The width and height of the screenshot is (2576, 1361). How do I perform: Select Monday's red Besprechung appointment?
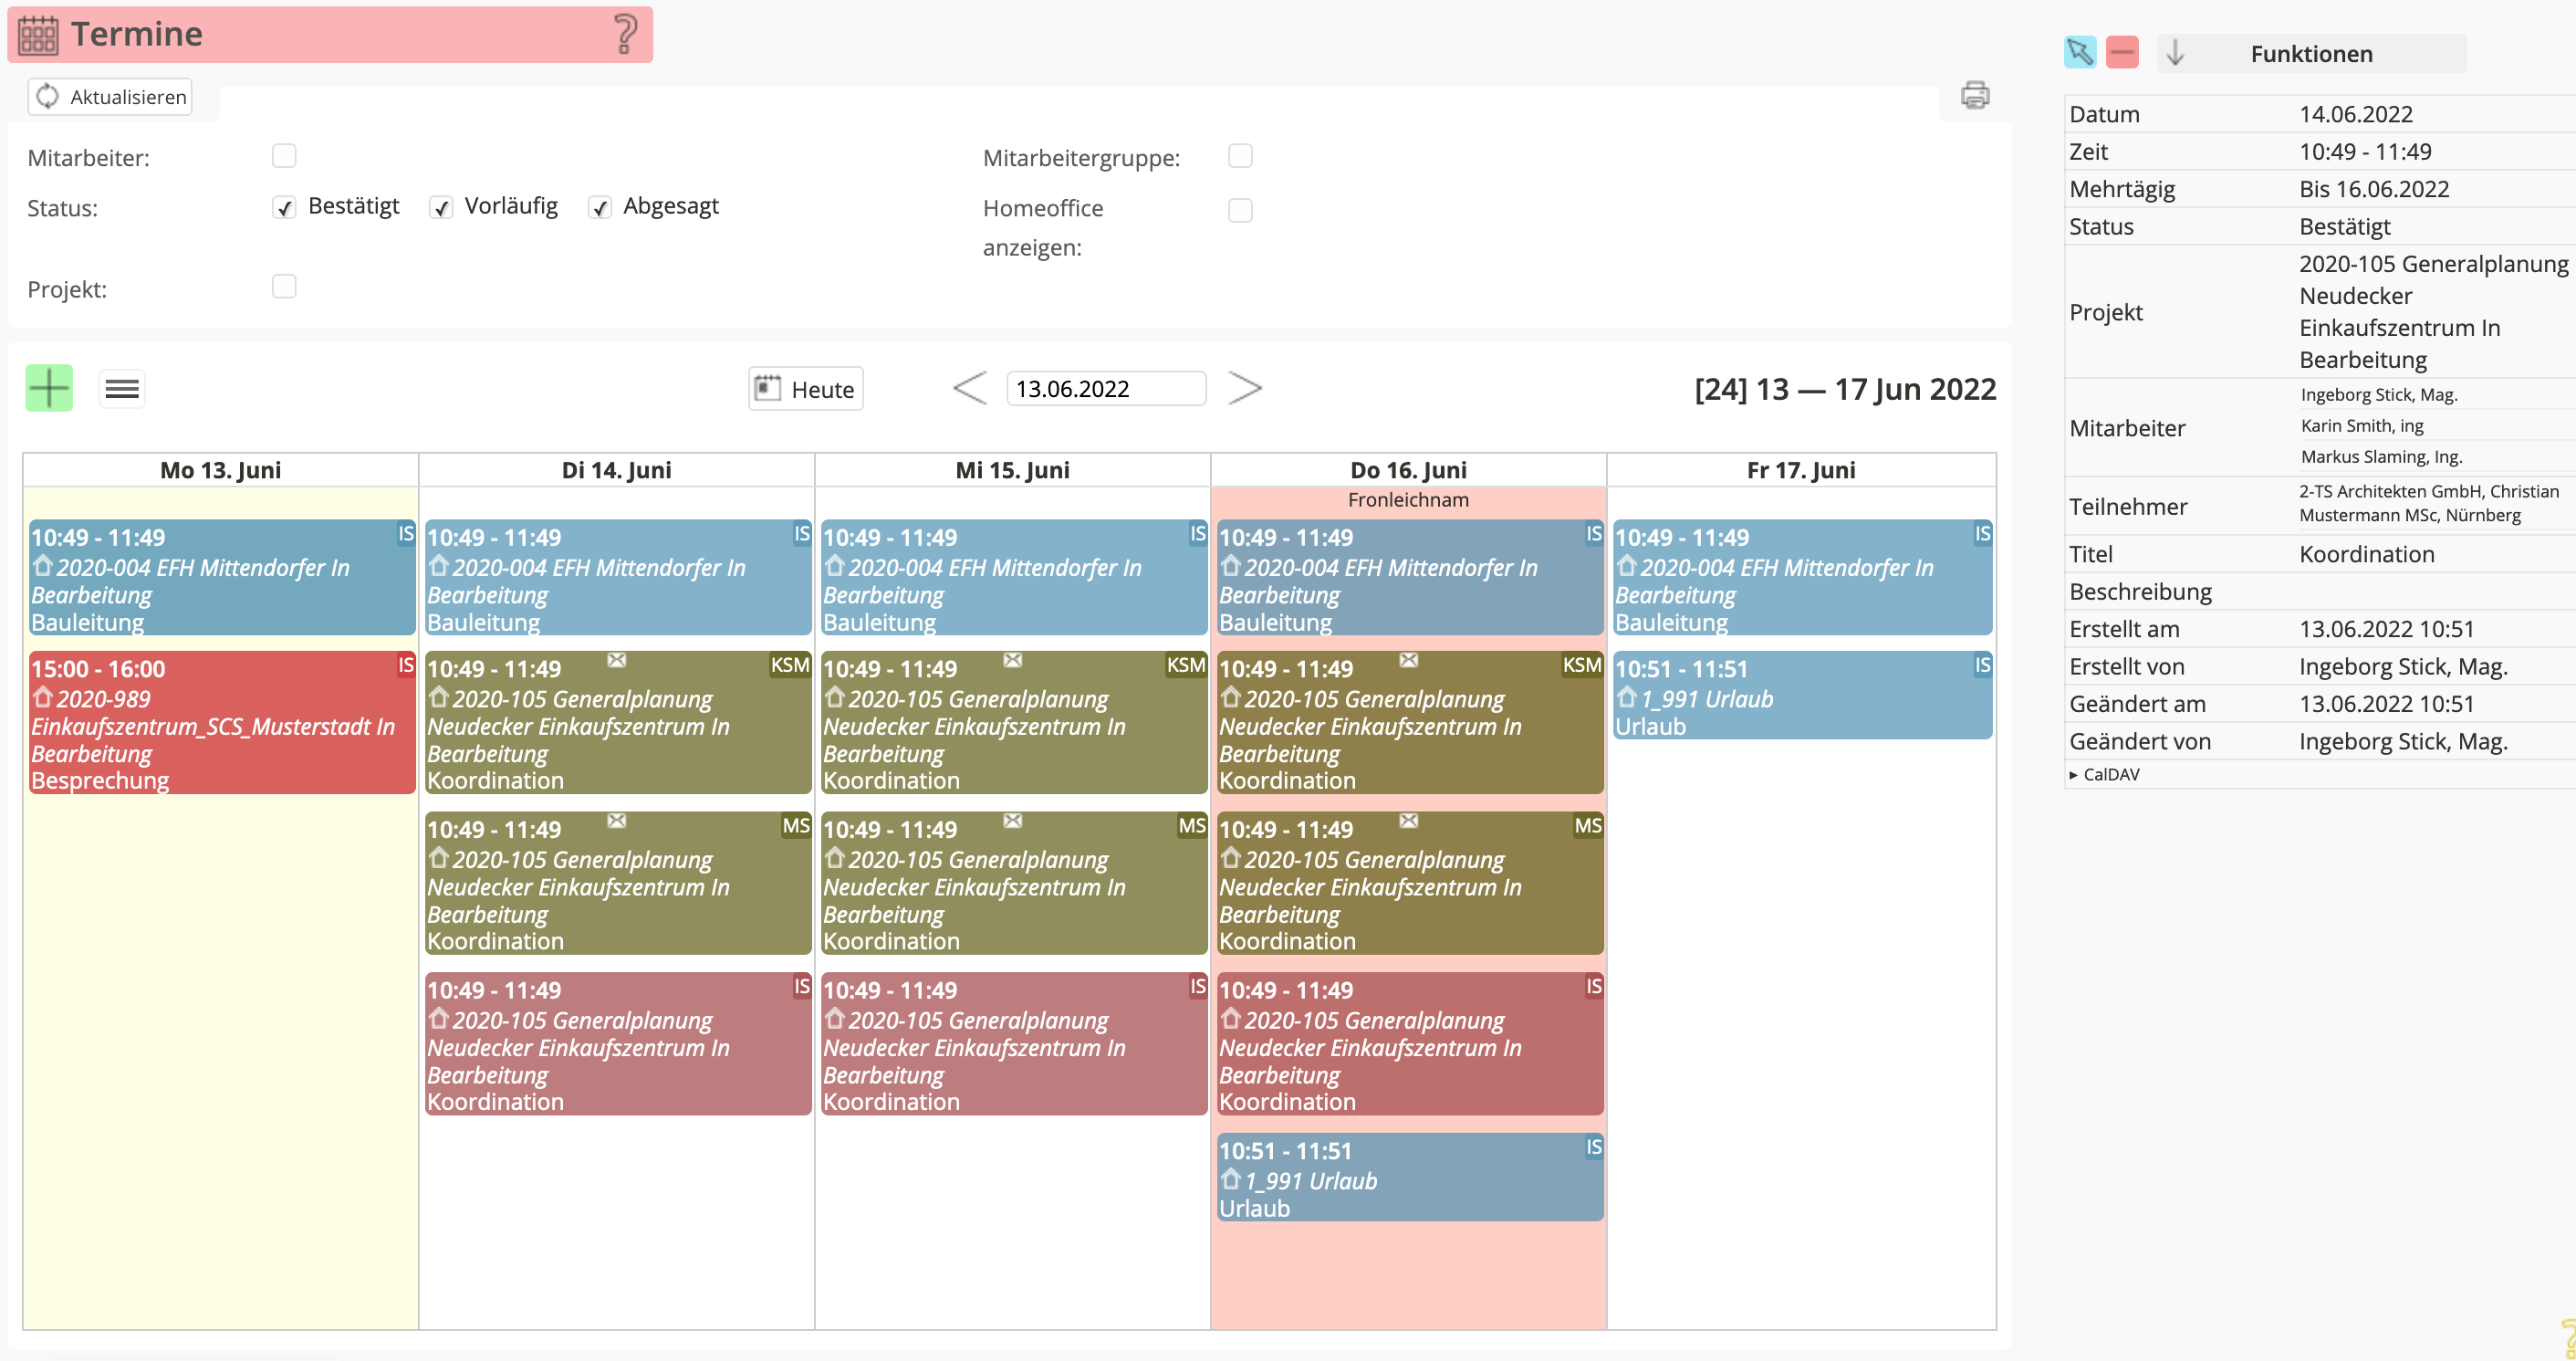tap(220, 724)
